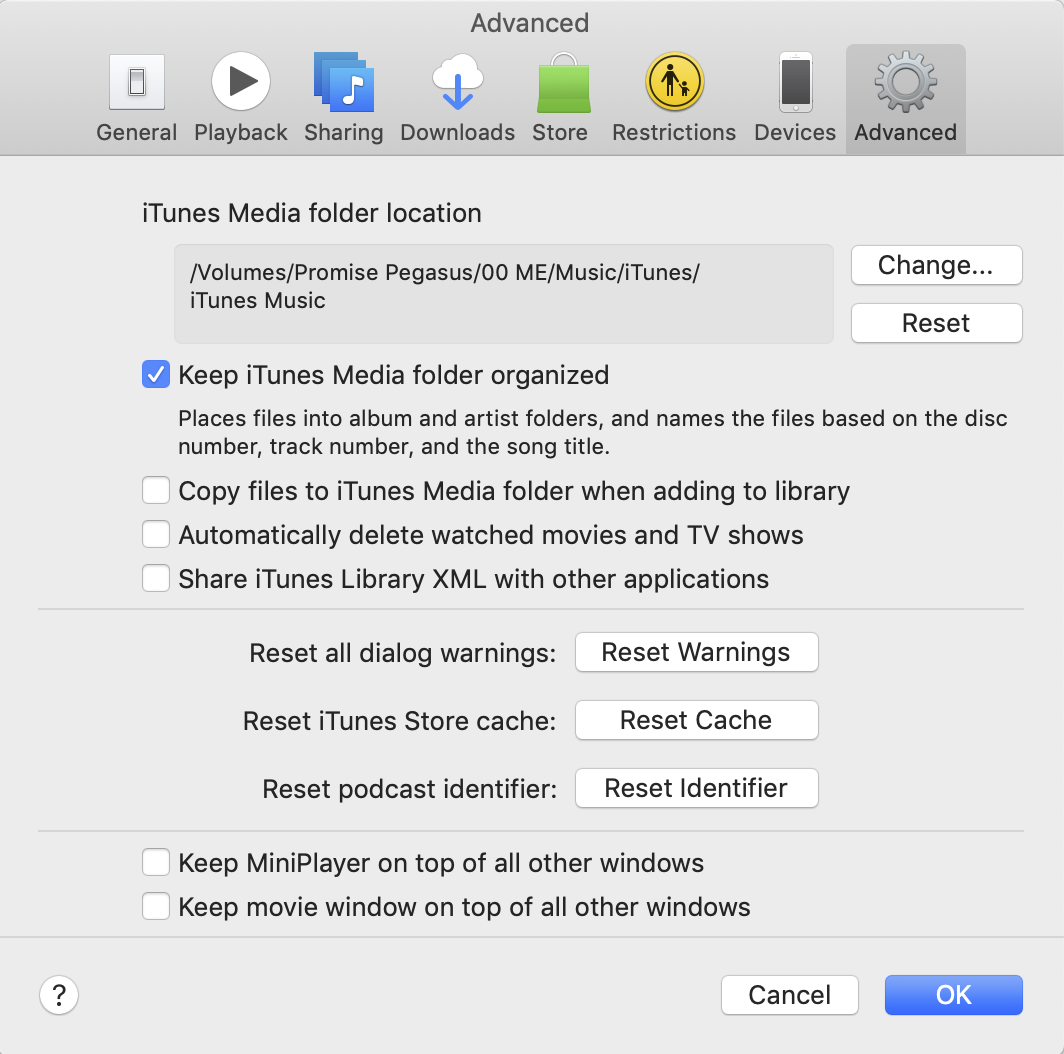Screen dimensions: 1064x1054
Task: Enable Keep movie window on top checkbox
Action: click(x=156, y=906)
